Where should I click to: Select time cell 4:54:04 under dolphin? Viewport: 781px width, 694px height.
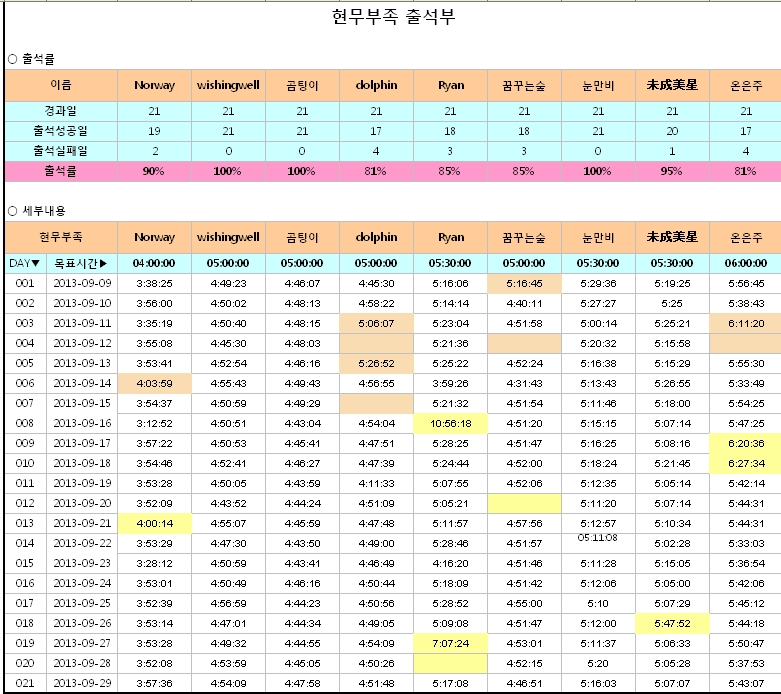pos(376,423)
